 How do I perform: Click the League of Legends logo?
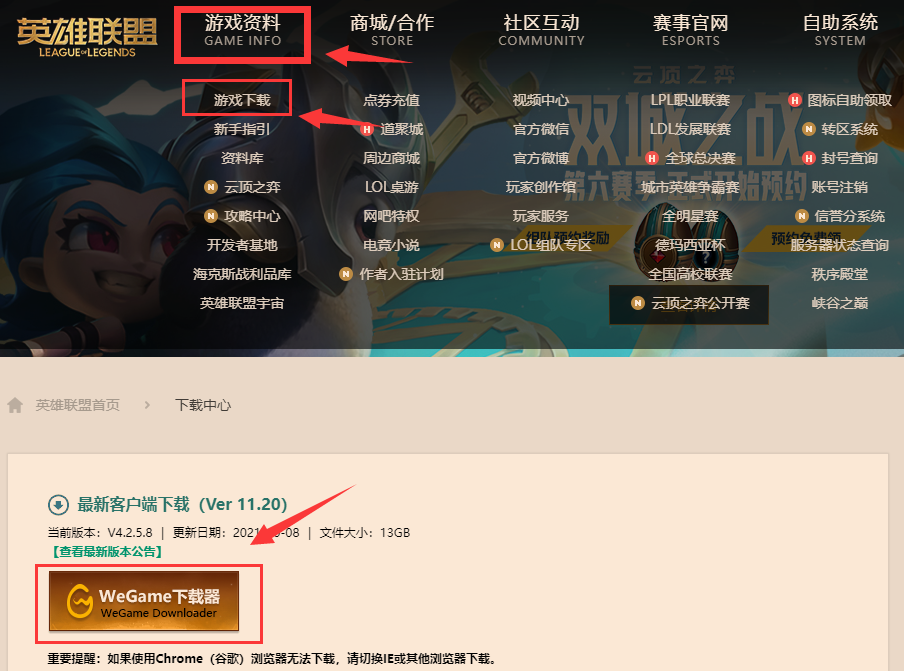(87, 38)
